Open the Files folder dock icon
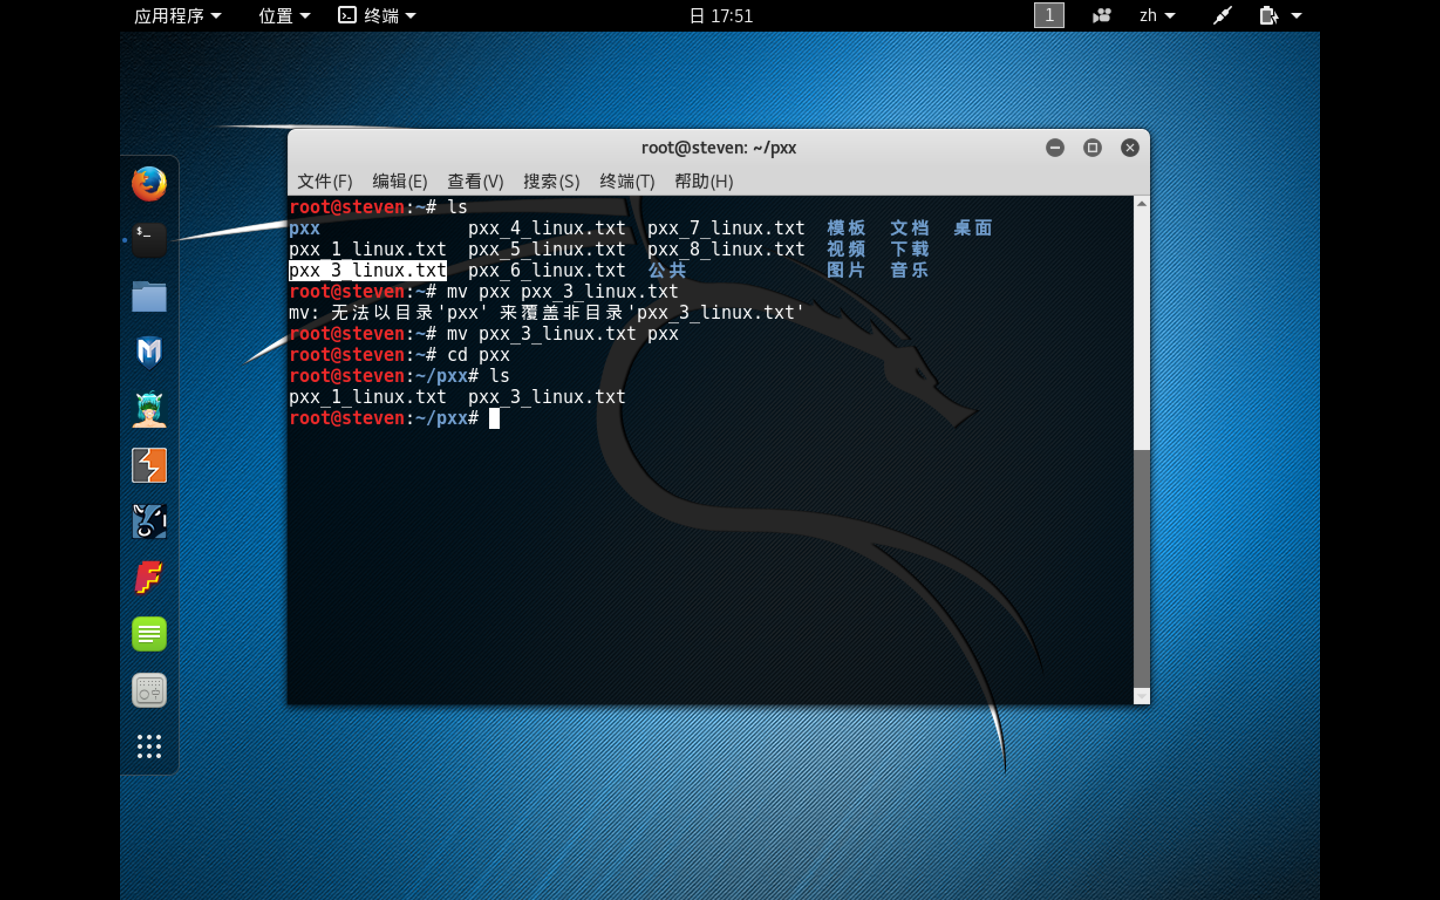 (149, 297)
